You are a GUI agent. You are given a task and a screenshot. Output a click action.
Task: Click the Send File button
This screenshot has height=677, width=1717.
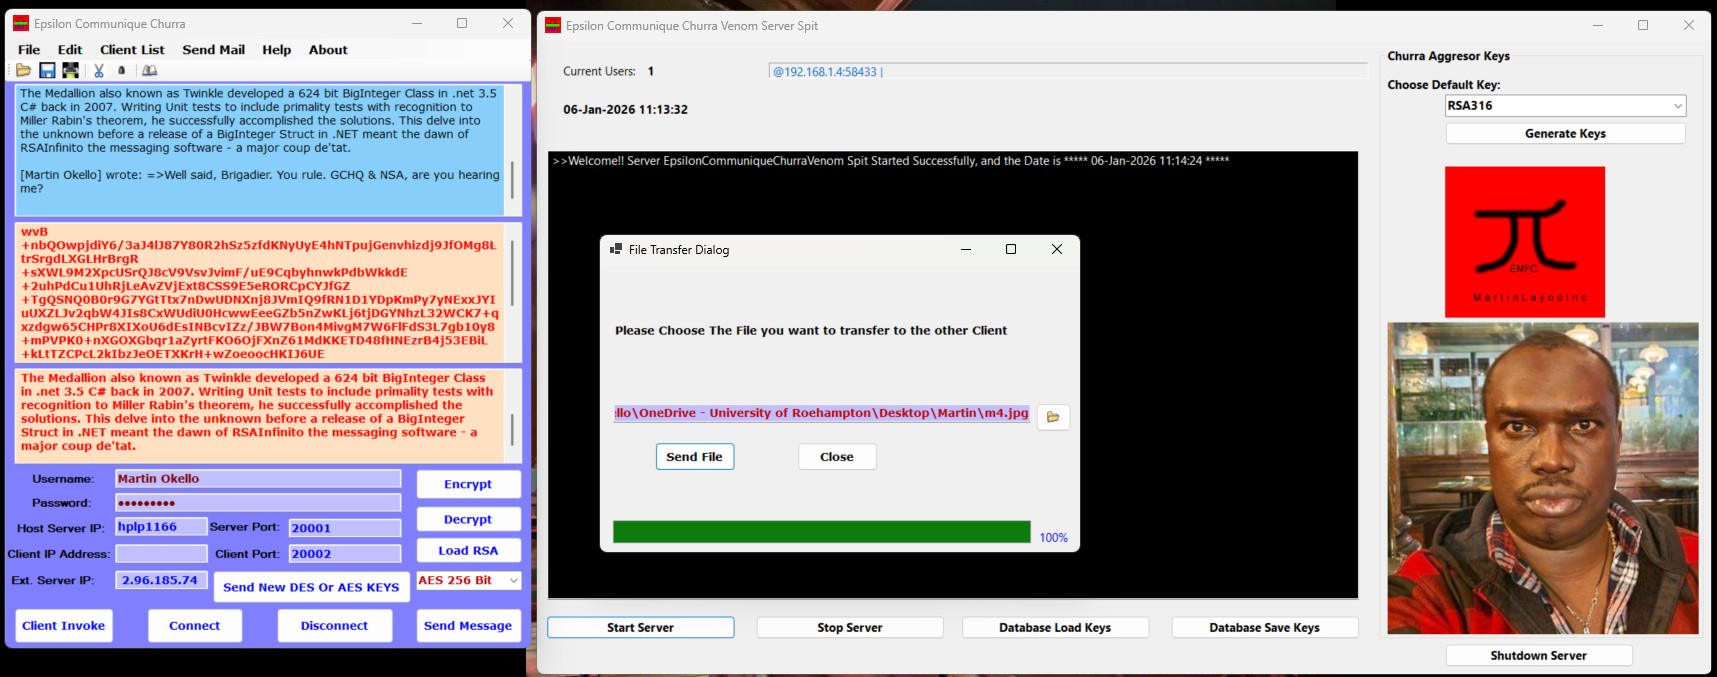tap(694, 457)
